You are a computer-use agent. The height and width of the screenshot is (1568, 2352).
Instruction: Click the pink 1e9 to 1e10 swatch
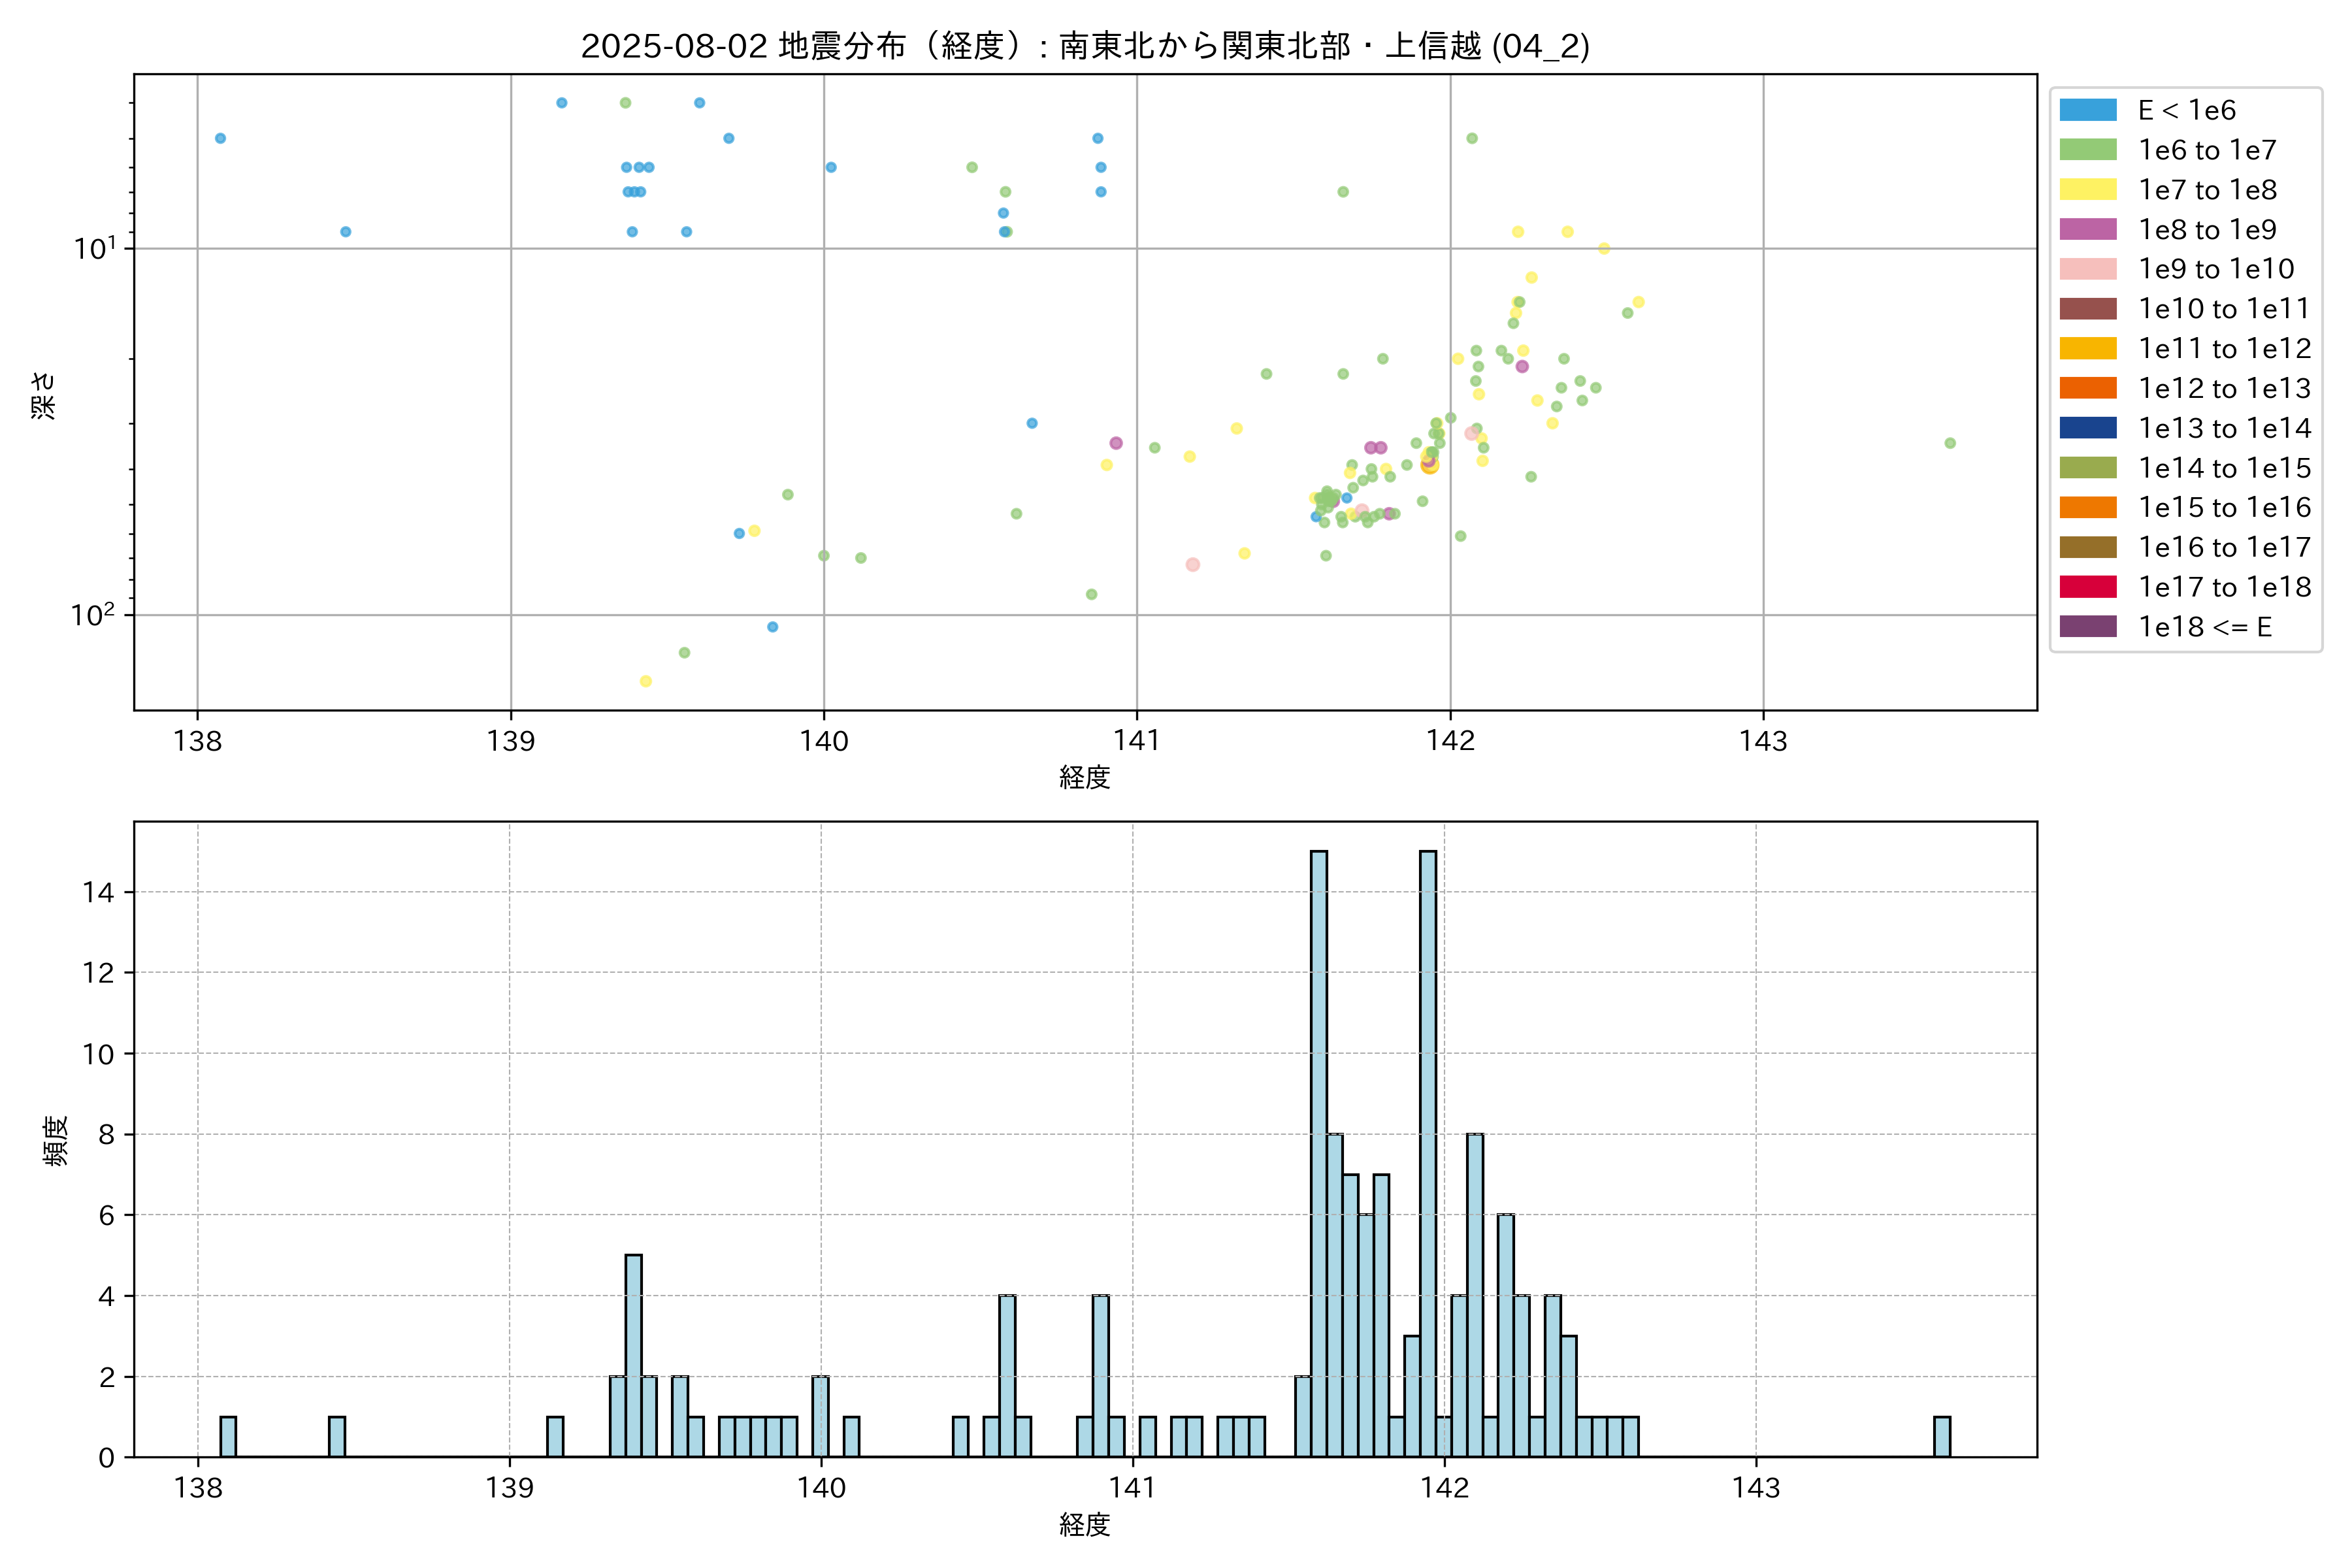[2087, 269]
